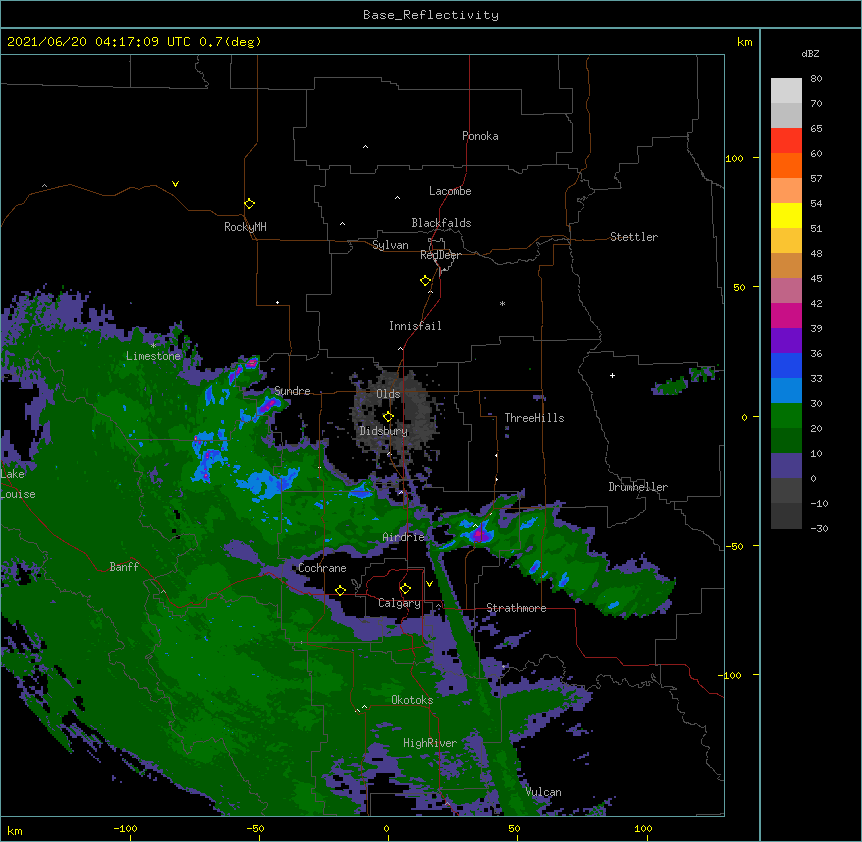
Task: Click the Lake Louise label
Action: coord(18,484)
